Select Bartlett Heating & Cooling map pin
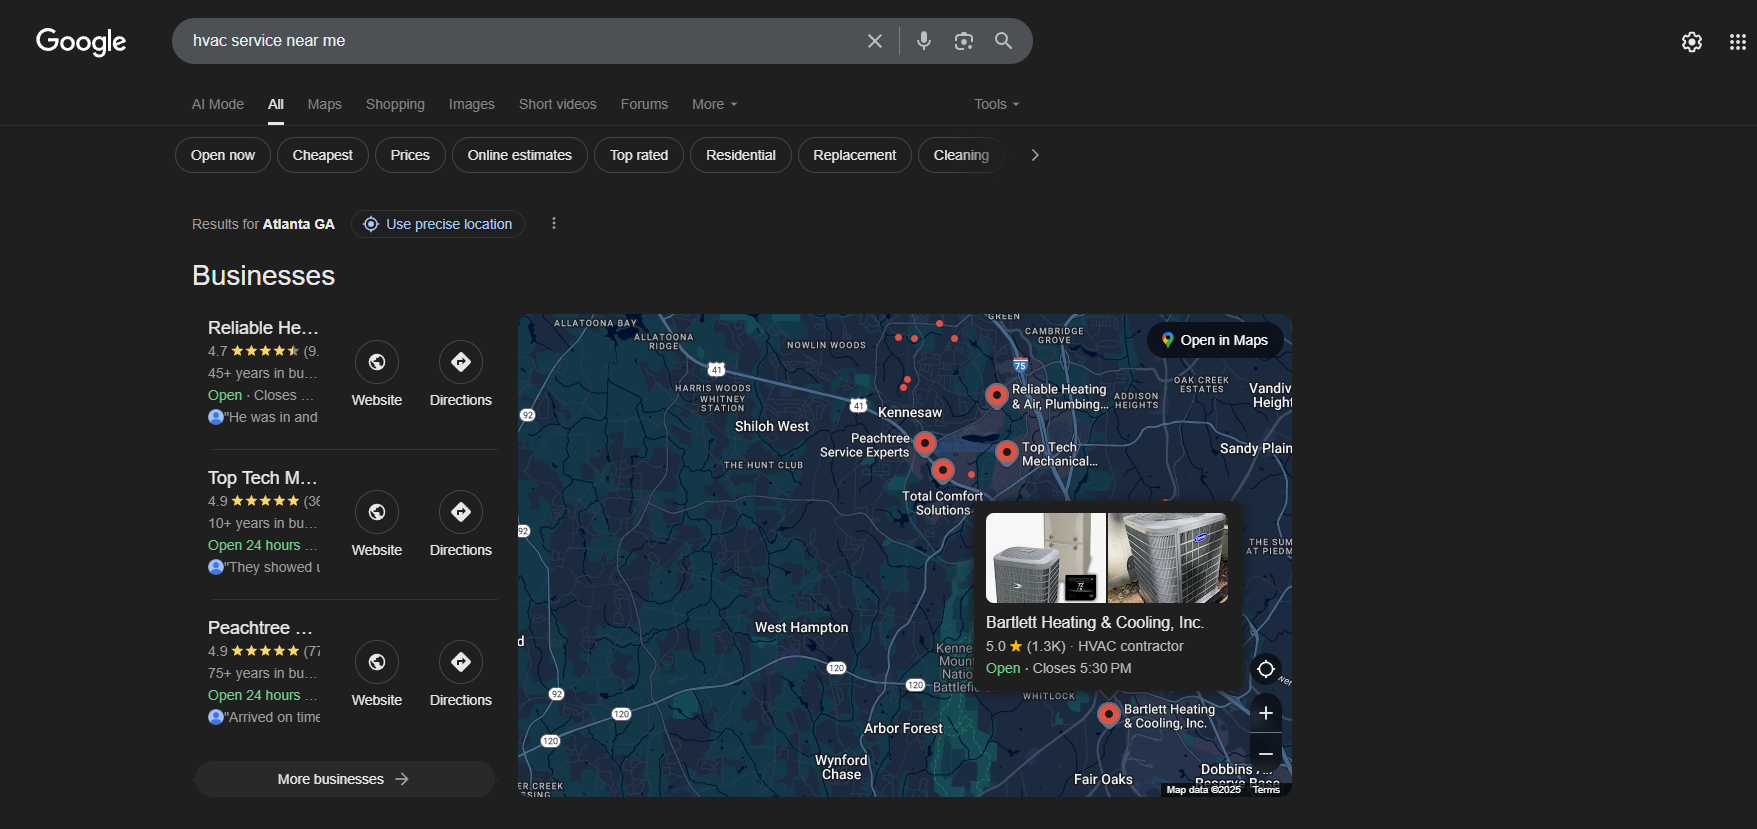Screen dimensions: 1757x829 tap(1109, 714)
